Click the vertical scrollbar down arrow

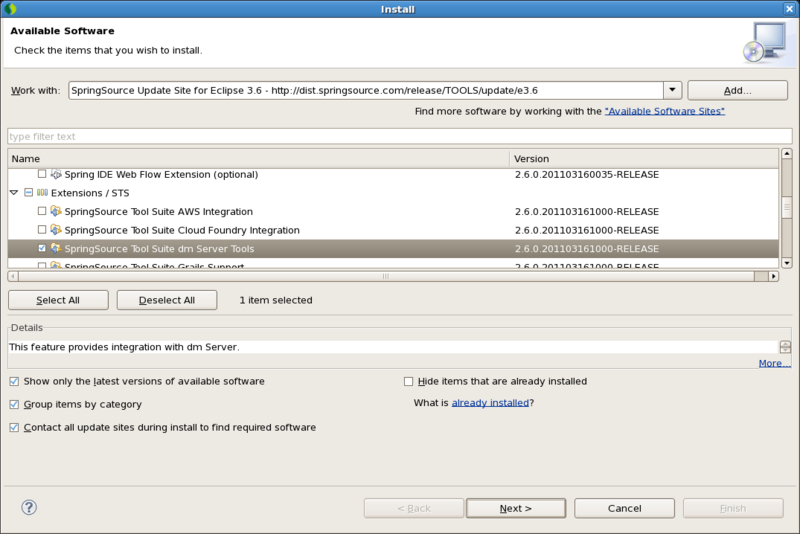coord(787,263)
